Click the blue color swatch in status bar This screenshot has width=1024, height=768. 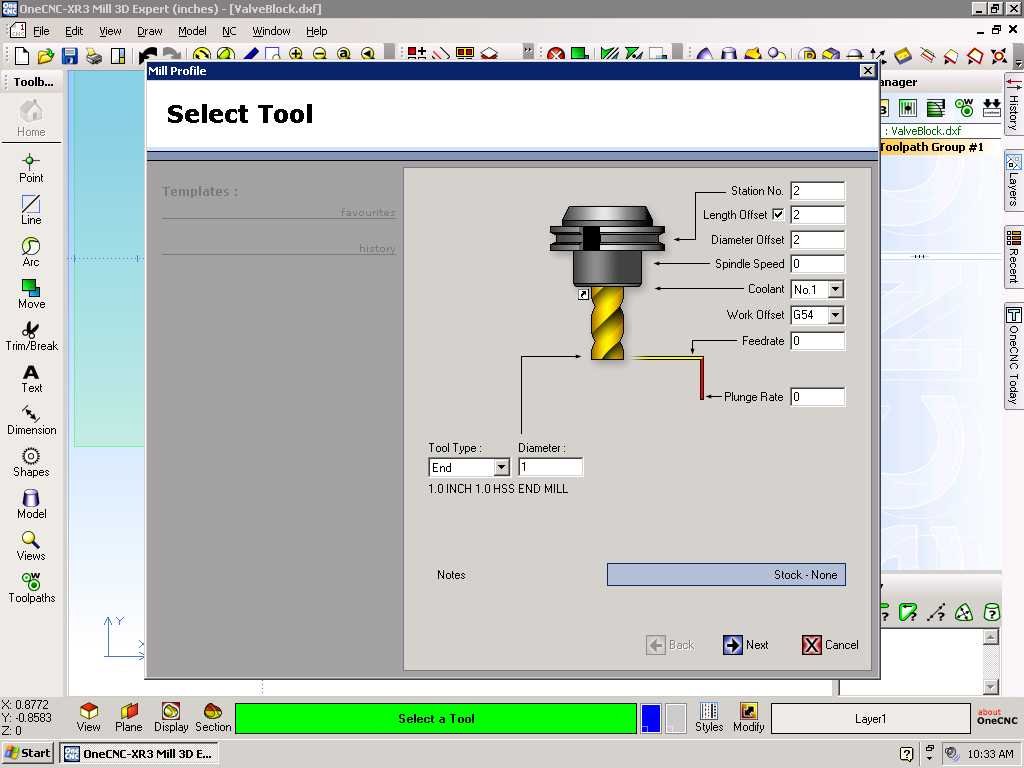pyautogui.click(x=650, y=718)
